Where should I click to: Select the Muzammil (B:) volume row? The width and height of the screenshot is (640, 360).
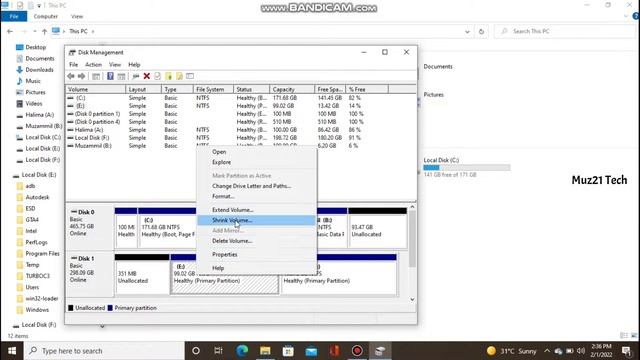[x=241, y=146]
